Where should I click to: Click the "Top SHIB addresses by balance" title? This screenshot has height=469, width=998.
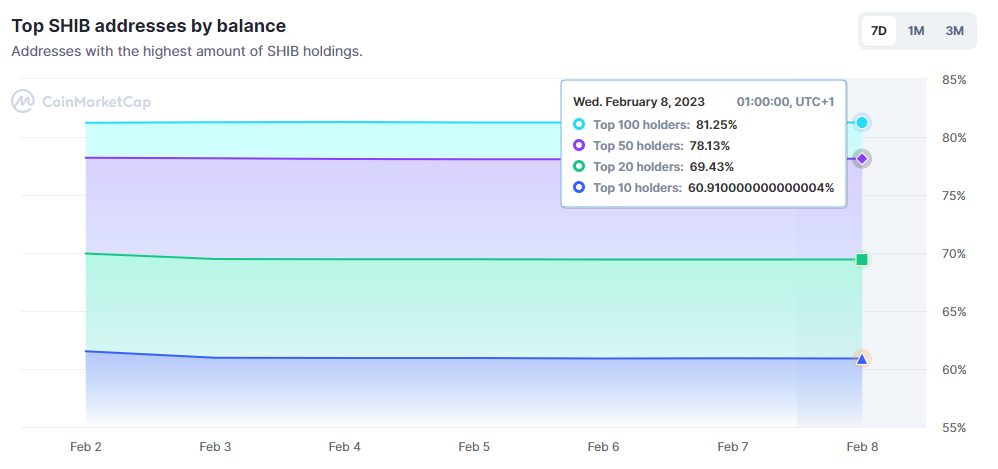tap(148, 25)
